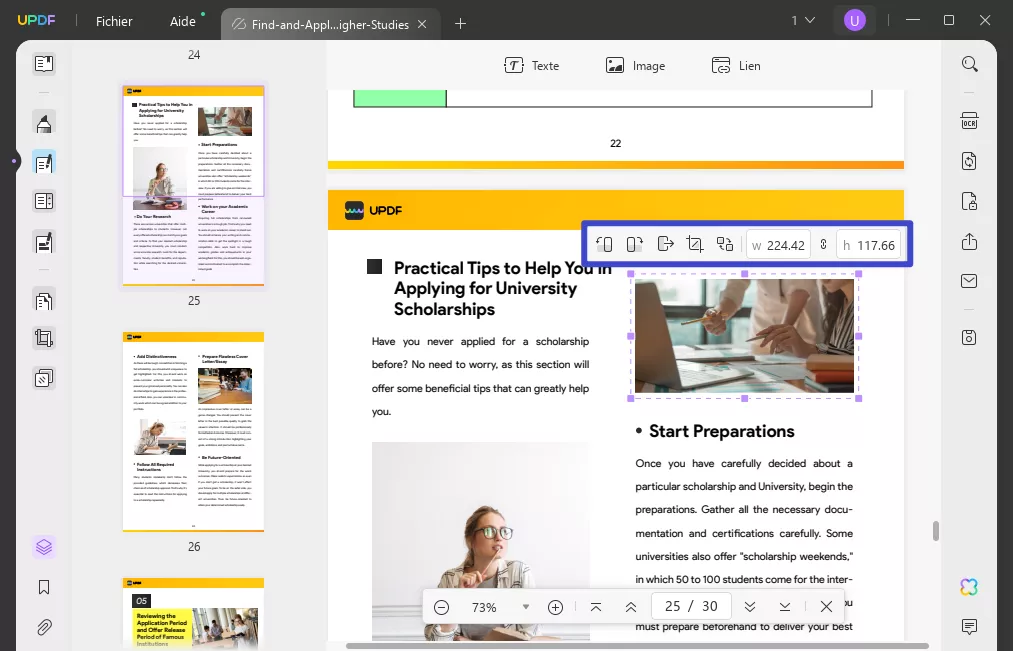1013x651 pixels.
Task: Extract the selected image from the page
Action: click(666, 244)
